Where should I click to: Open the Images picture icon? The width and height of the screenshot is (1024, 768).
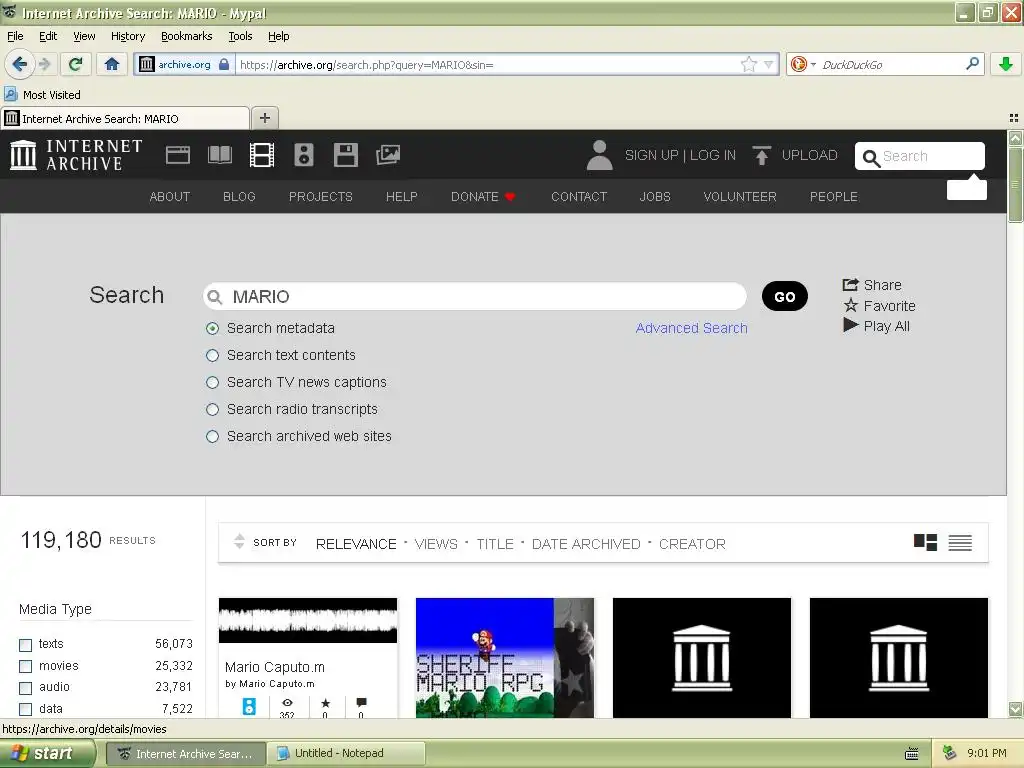[x=388, y=155]
